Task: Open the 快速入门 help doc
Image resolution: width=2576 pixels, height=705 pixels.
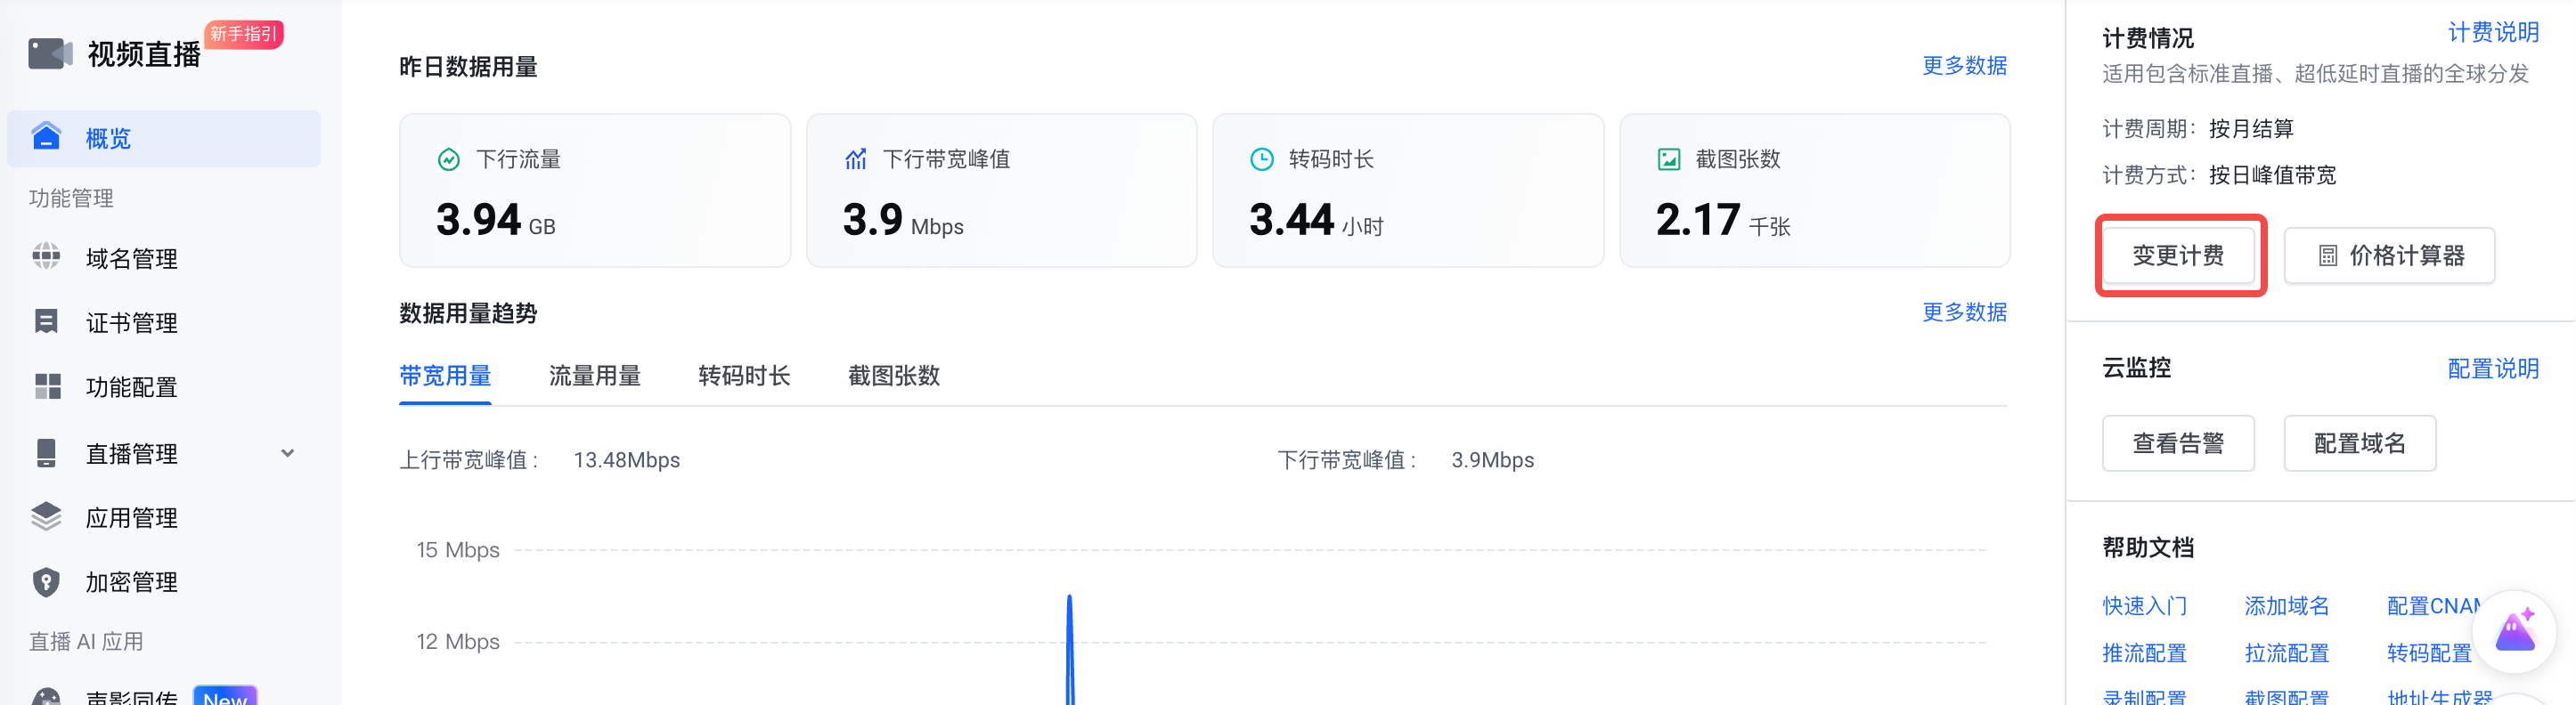Action: point(2144,606)
